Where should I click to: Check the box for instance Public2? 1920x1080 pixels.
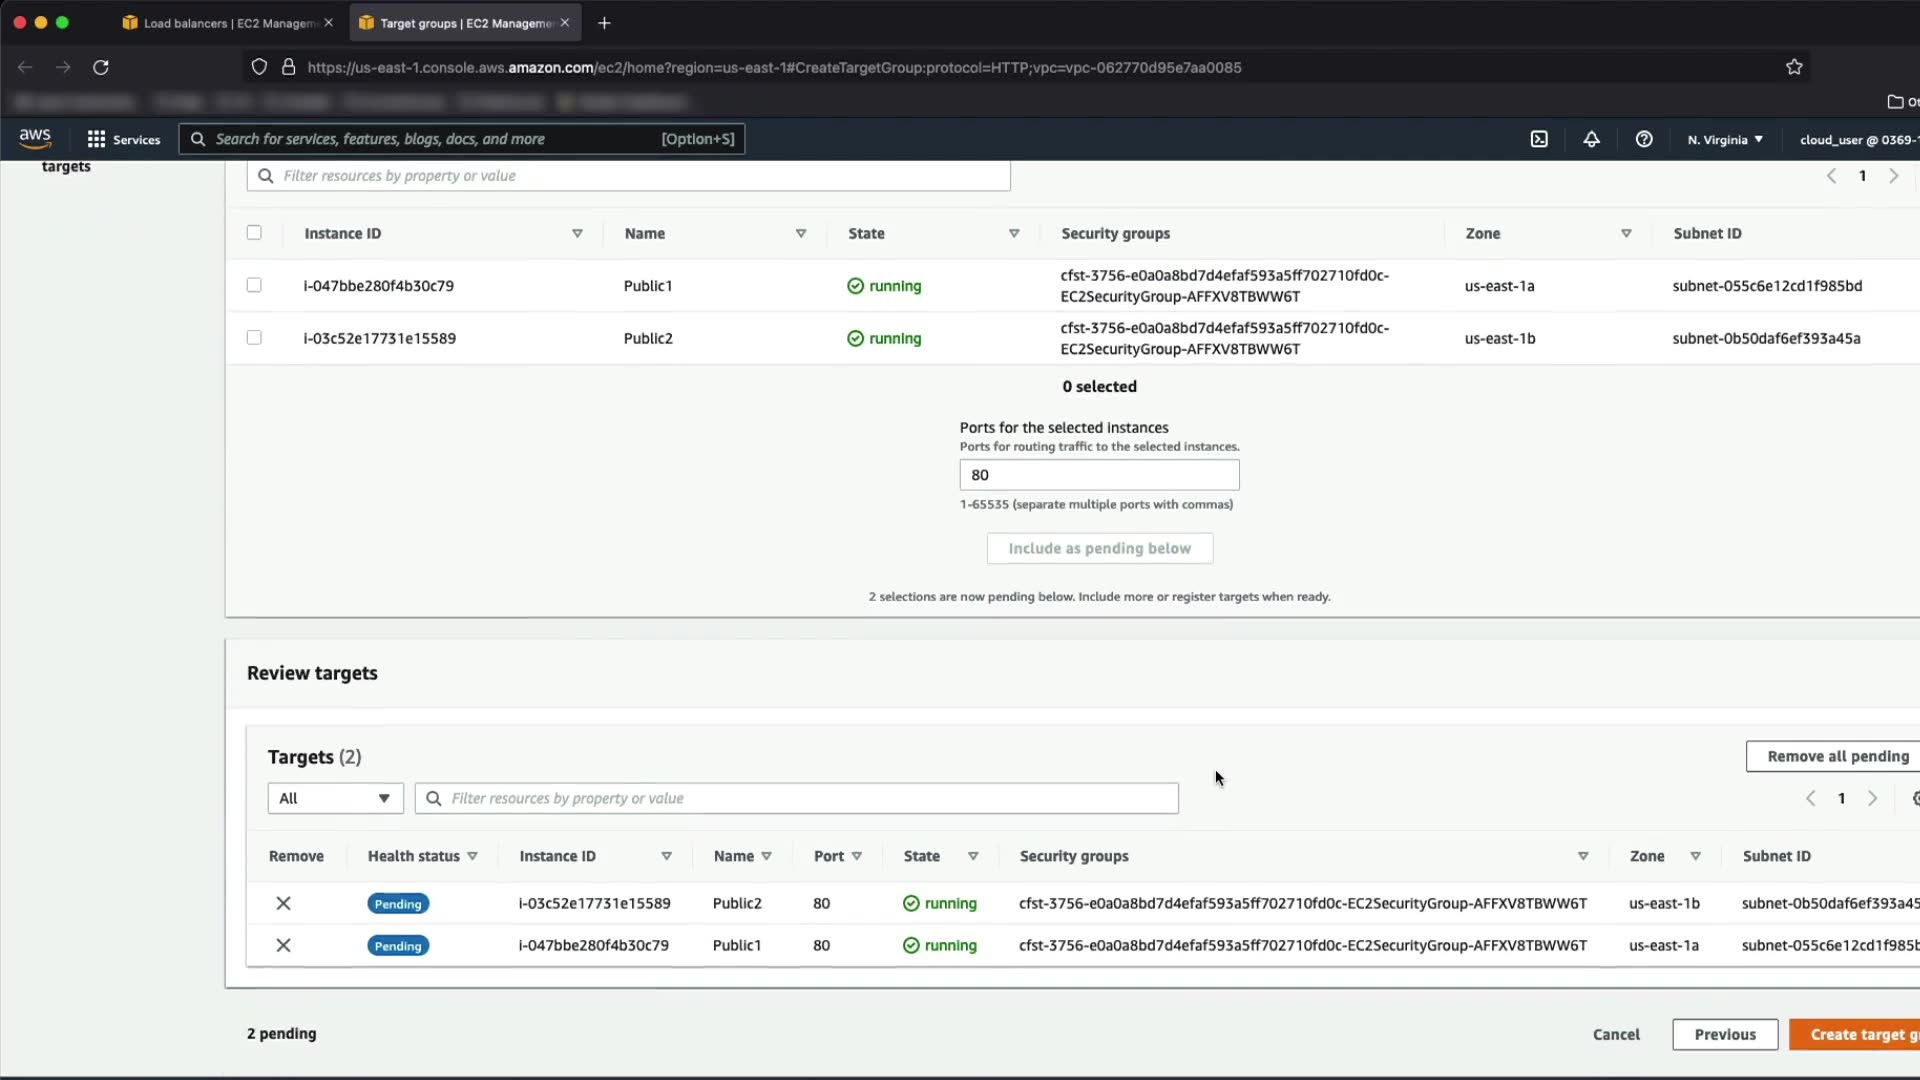(254, 338)
